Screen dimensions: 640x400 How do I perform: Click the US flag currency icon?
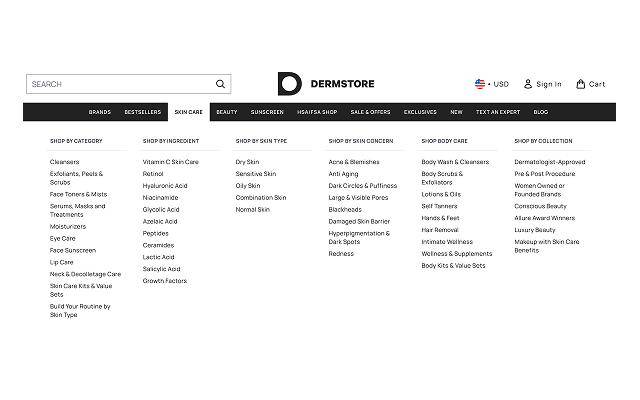click(x=480, y=84)
